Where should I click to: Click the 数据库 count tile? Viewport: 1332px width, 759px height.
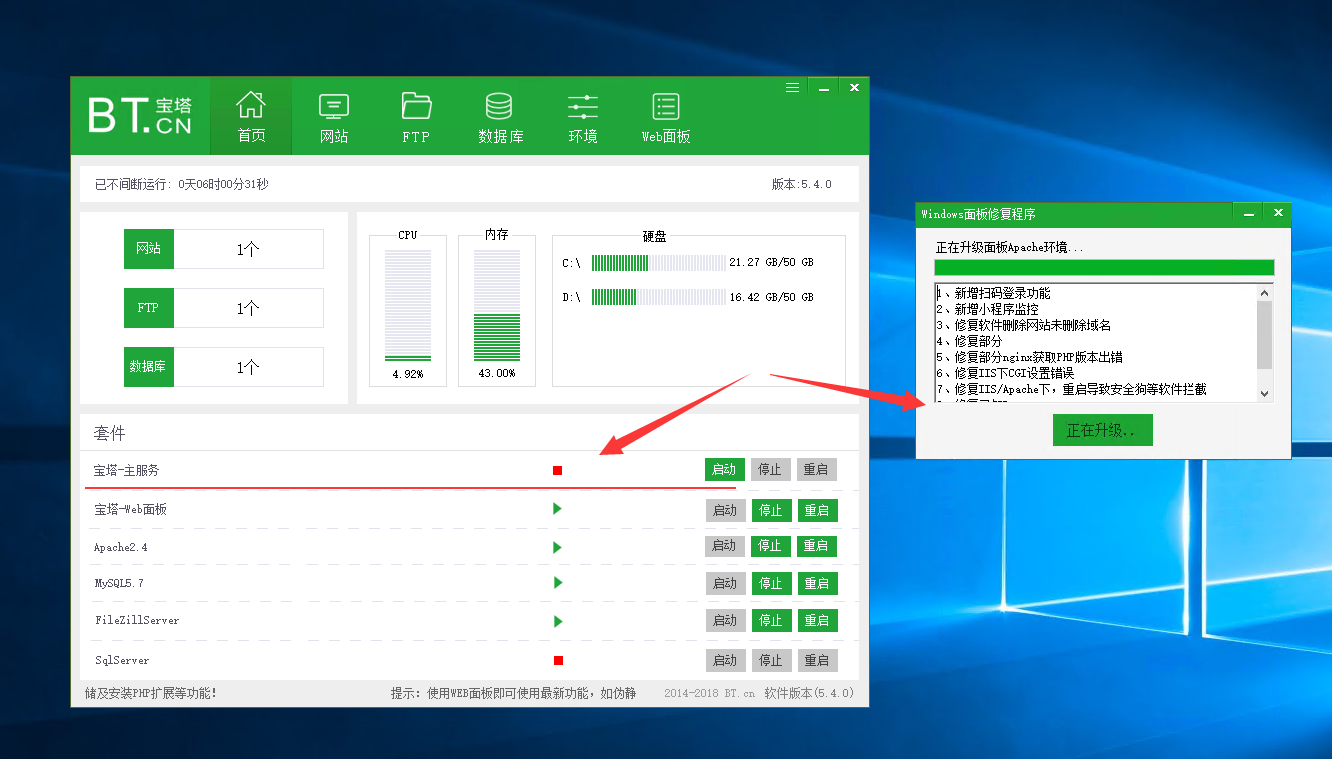[x=224, y=367]
